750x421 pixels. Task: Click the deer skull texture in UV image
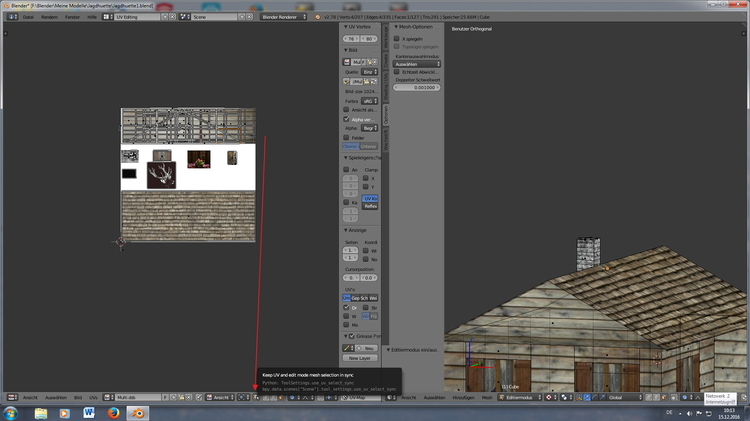162,175
